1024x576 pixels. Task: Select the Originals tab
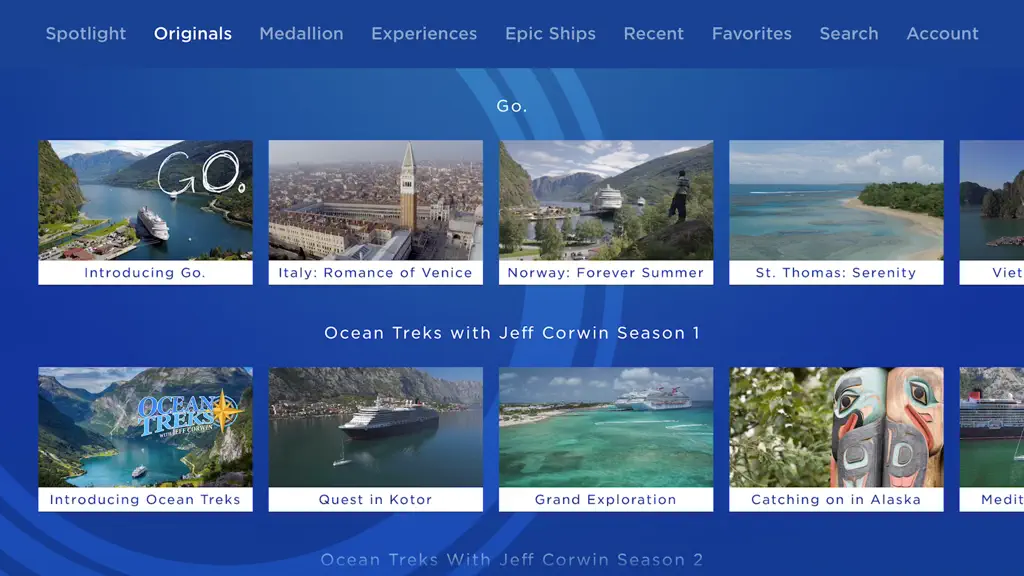[x=193, y=34]
